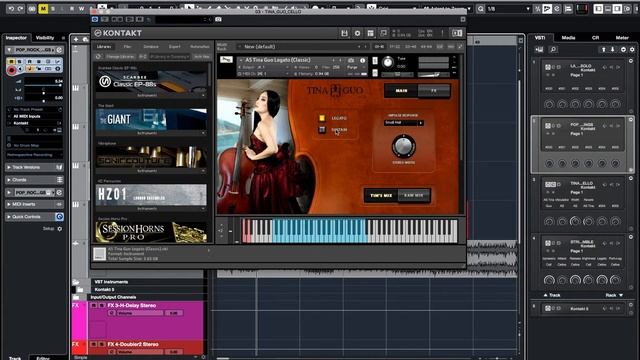
Task: Toggle Kontakt minimized view icon
Action: pos(383,33)
